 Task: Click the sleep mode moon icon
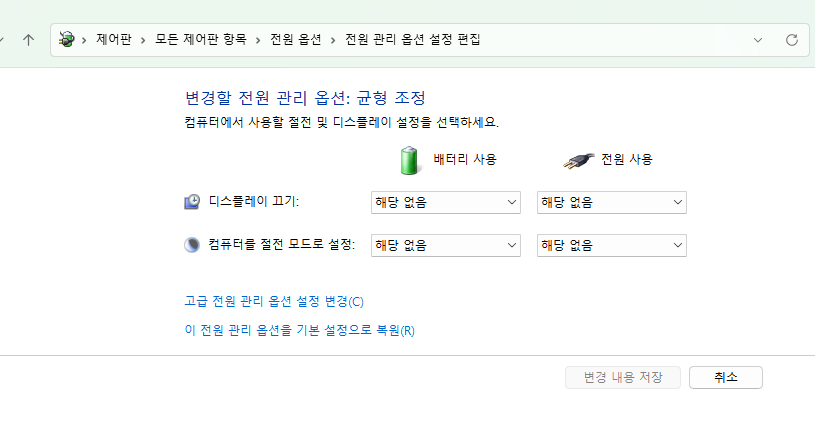tap(192, 245)
